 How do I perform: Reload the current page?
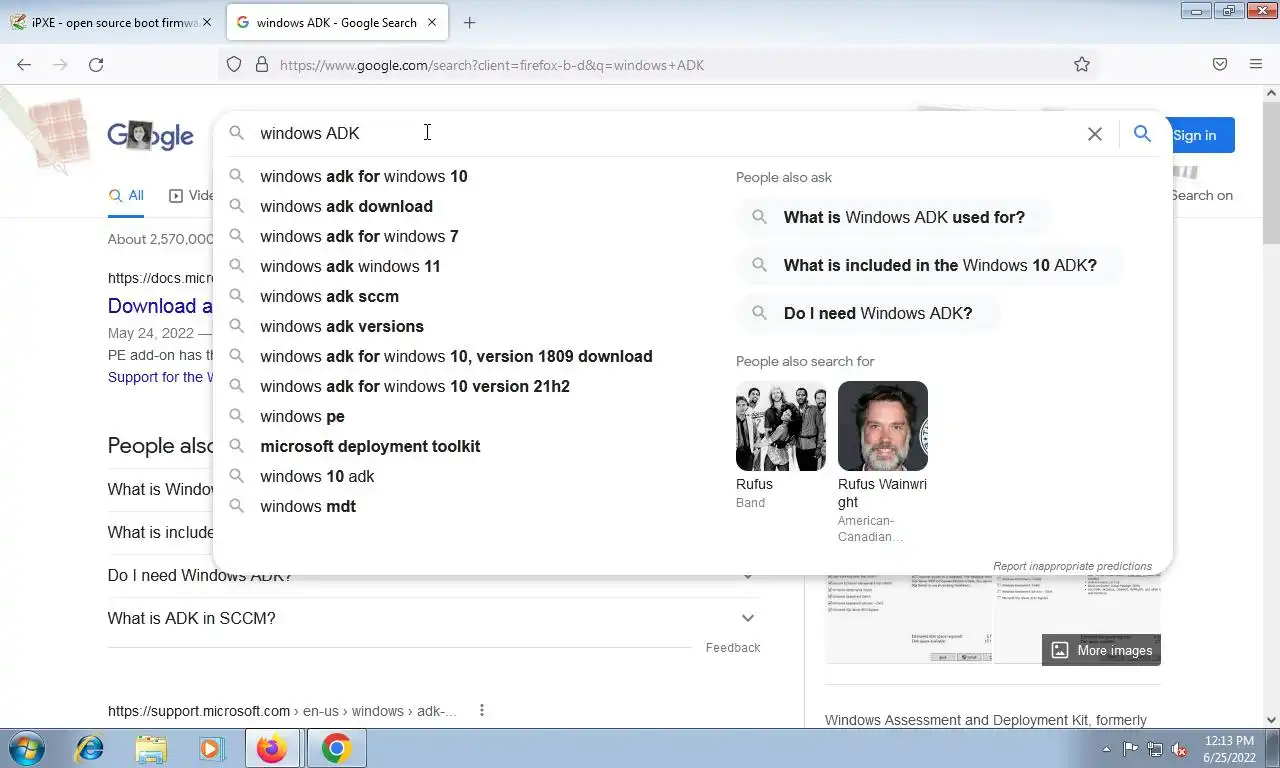(96, 65)
